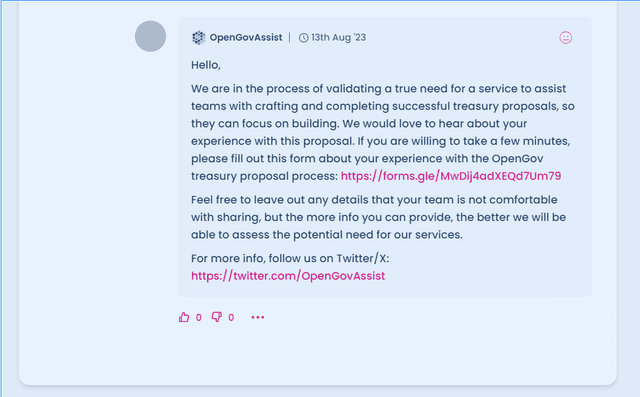
Task: Click the empty card area below the reactions
Action: coord(318,355)
